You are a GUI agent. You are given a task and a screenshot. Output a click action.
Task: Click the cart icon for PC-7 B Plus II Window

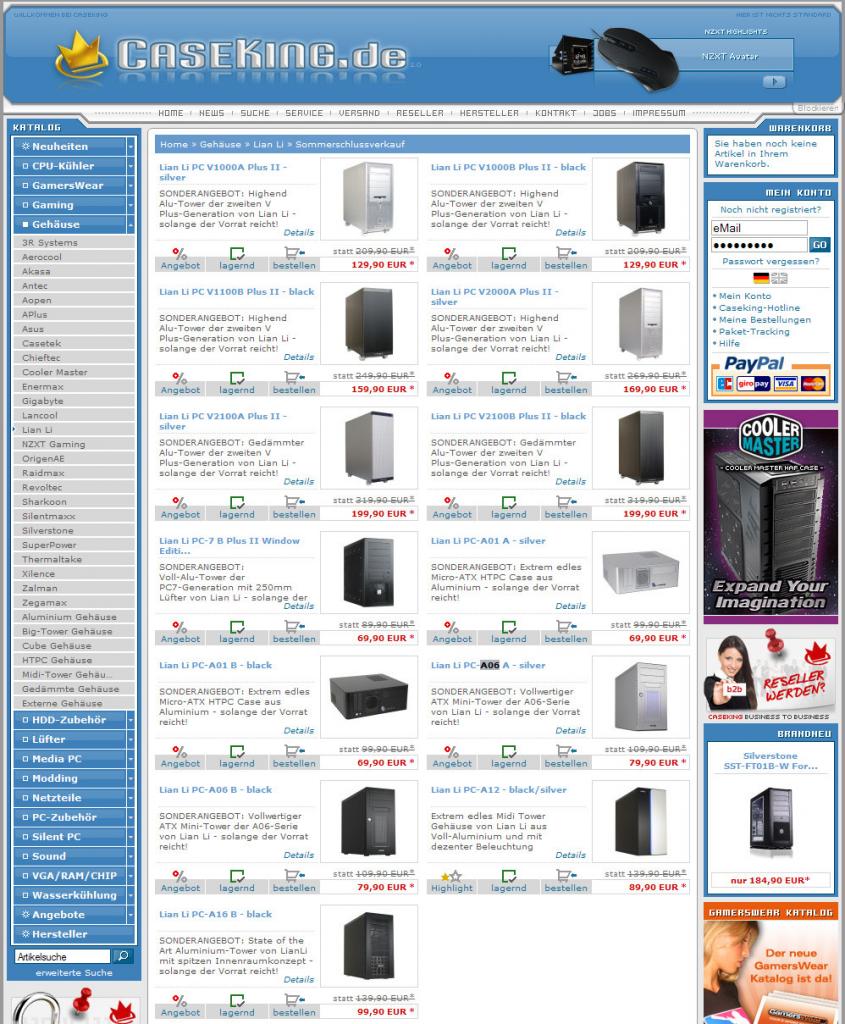294,626
